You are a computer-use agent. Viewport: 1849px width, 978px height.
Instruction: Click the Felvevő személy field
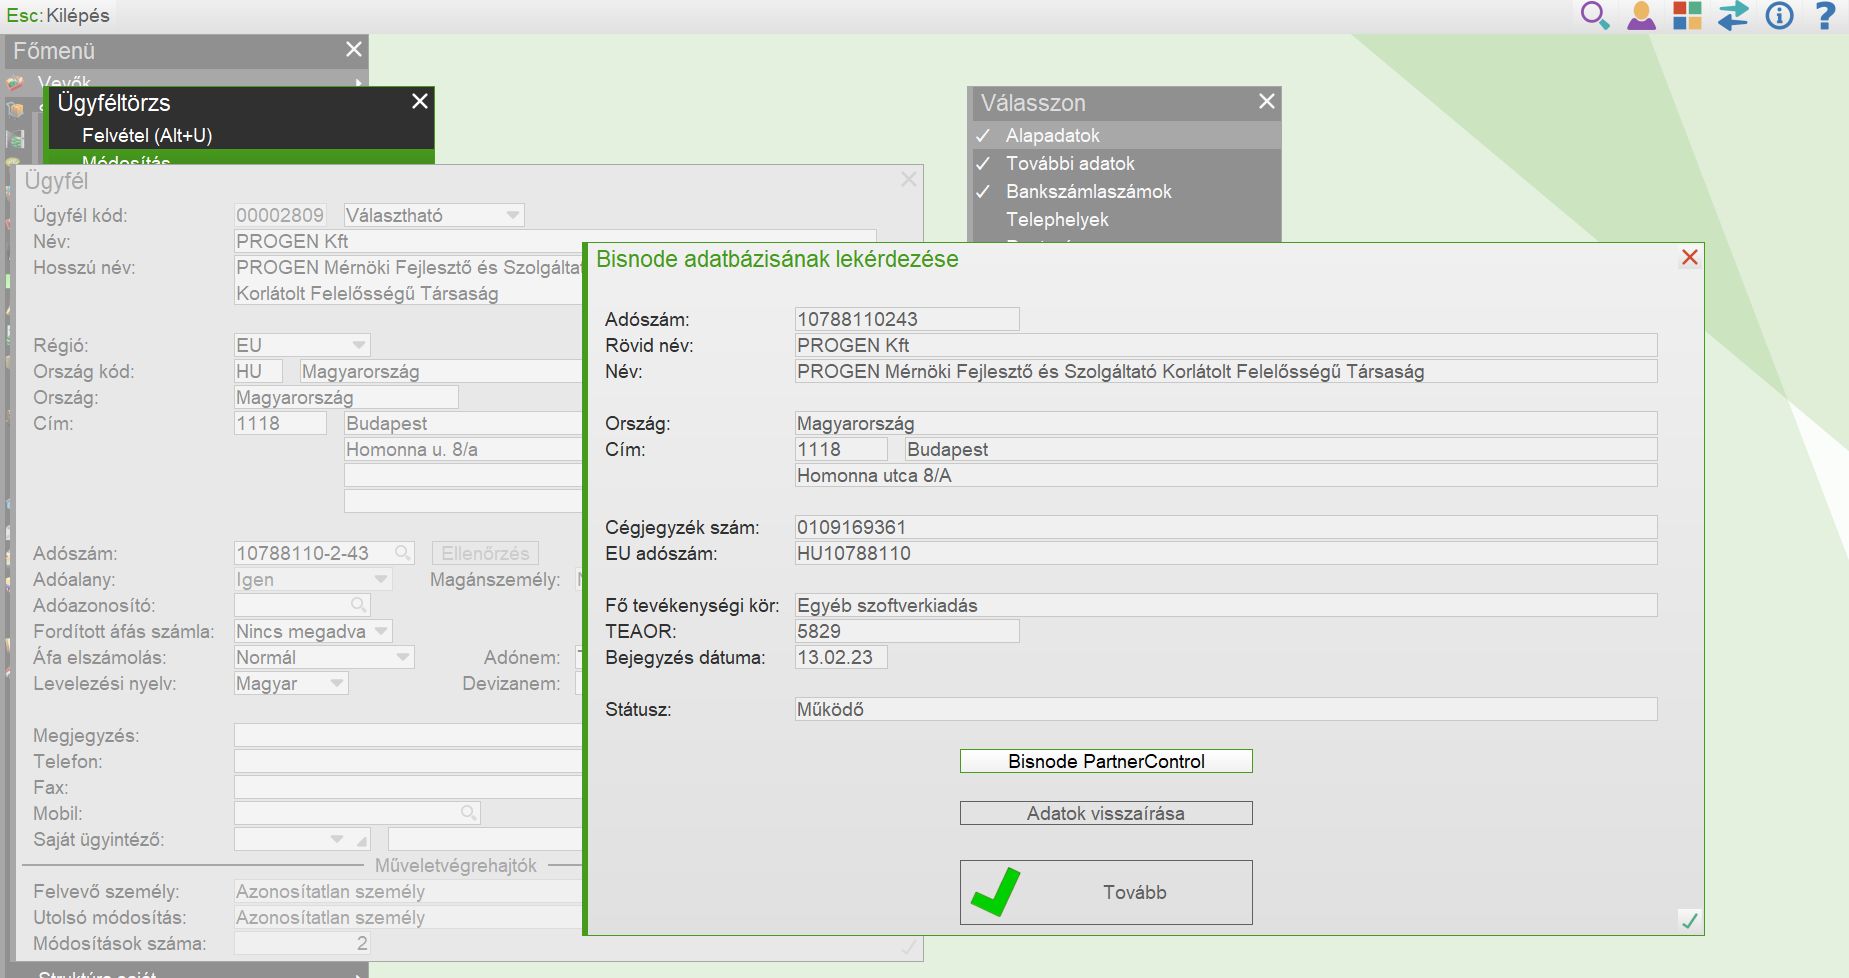[408, 891]
